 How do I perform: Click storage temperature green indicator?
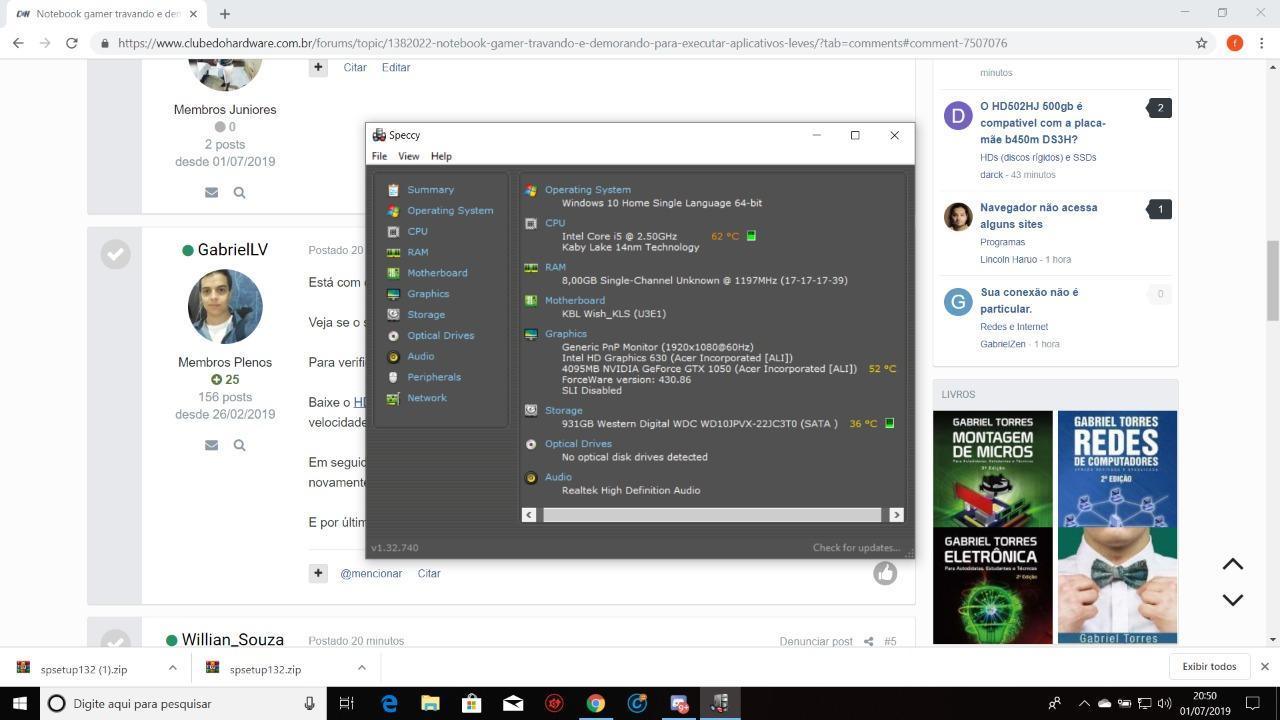click(889, 423)
